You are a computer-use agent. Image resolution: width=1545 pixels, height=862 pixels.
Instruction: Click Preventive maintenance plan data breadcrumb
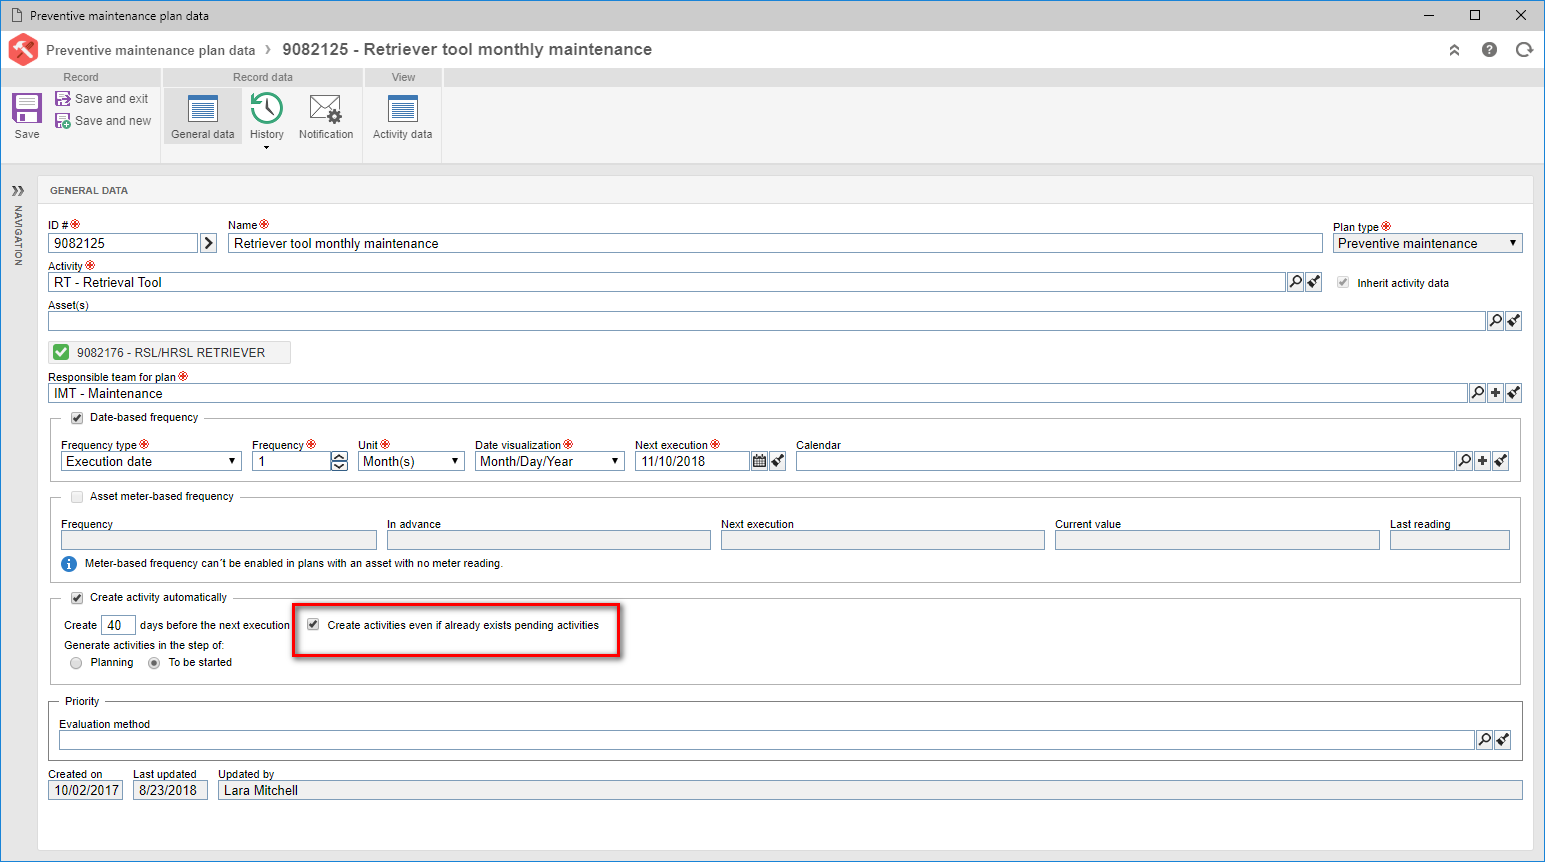tap(151, 50)
